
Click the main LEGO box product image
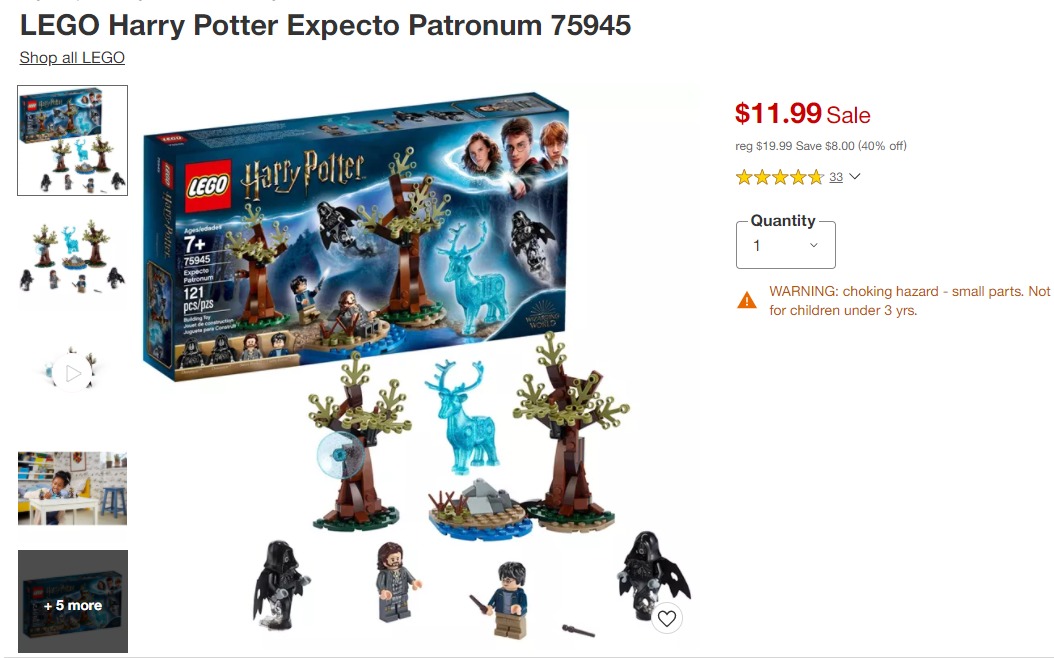356,235
